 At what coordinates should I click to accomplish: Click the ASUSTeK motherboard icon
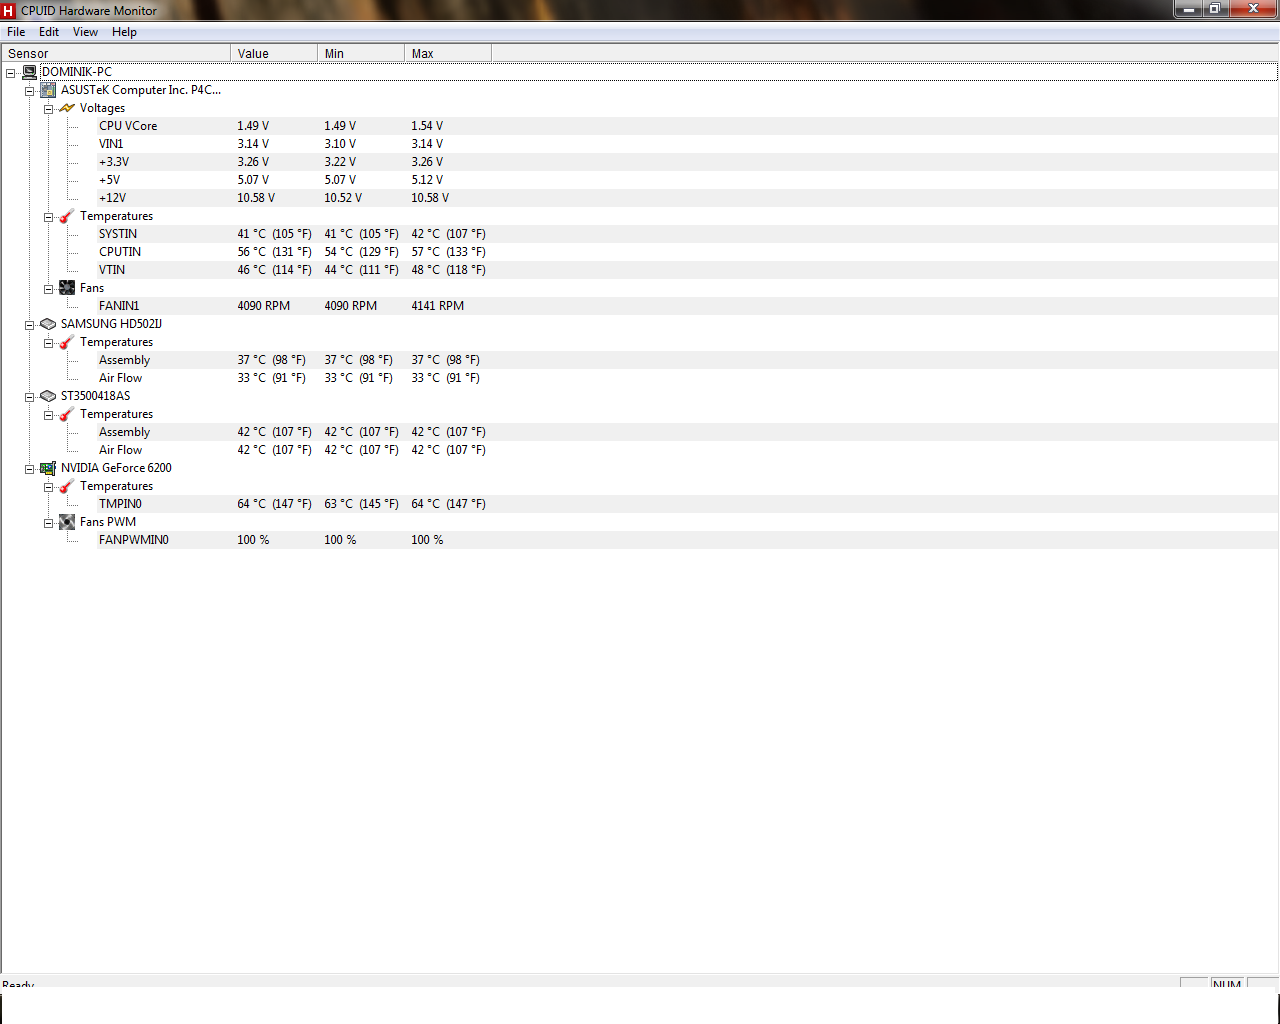pos(48,90)
